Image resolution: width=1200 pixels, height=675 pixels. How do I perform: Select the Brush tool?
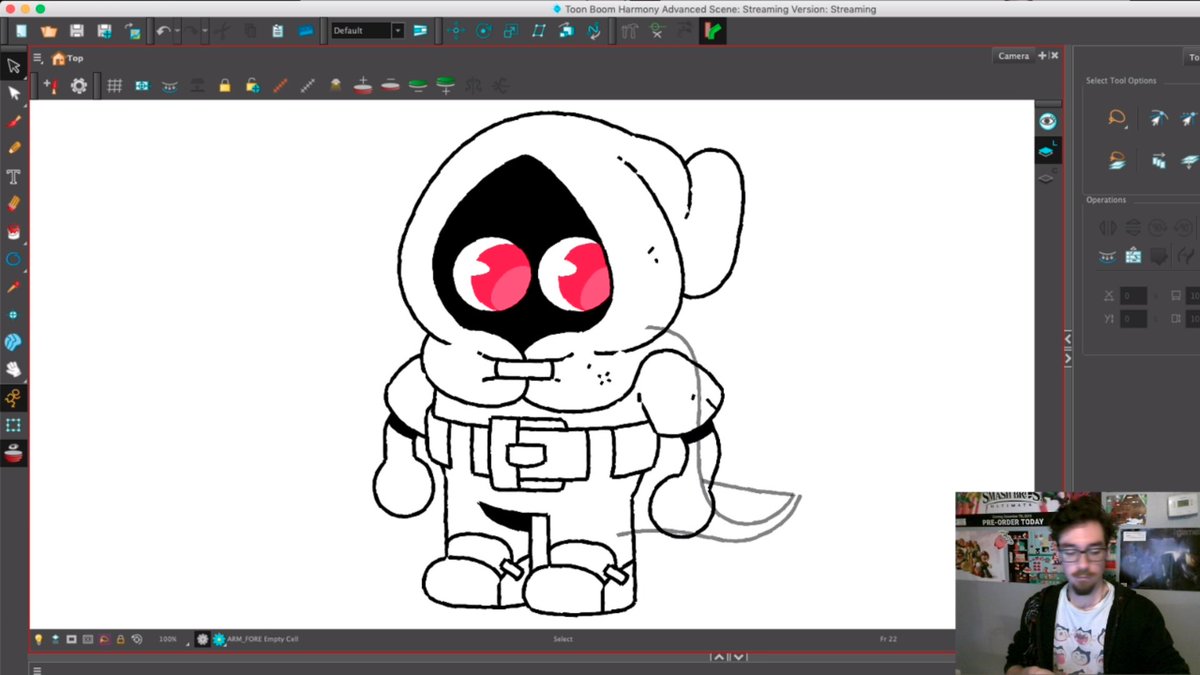(x=14, y=121)
